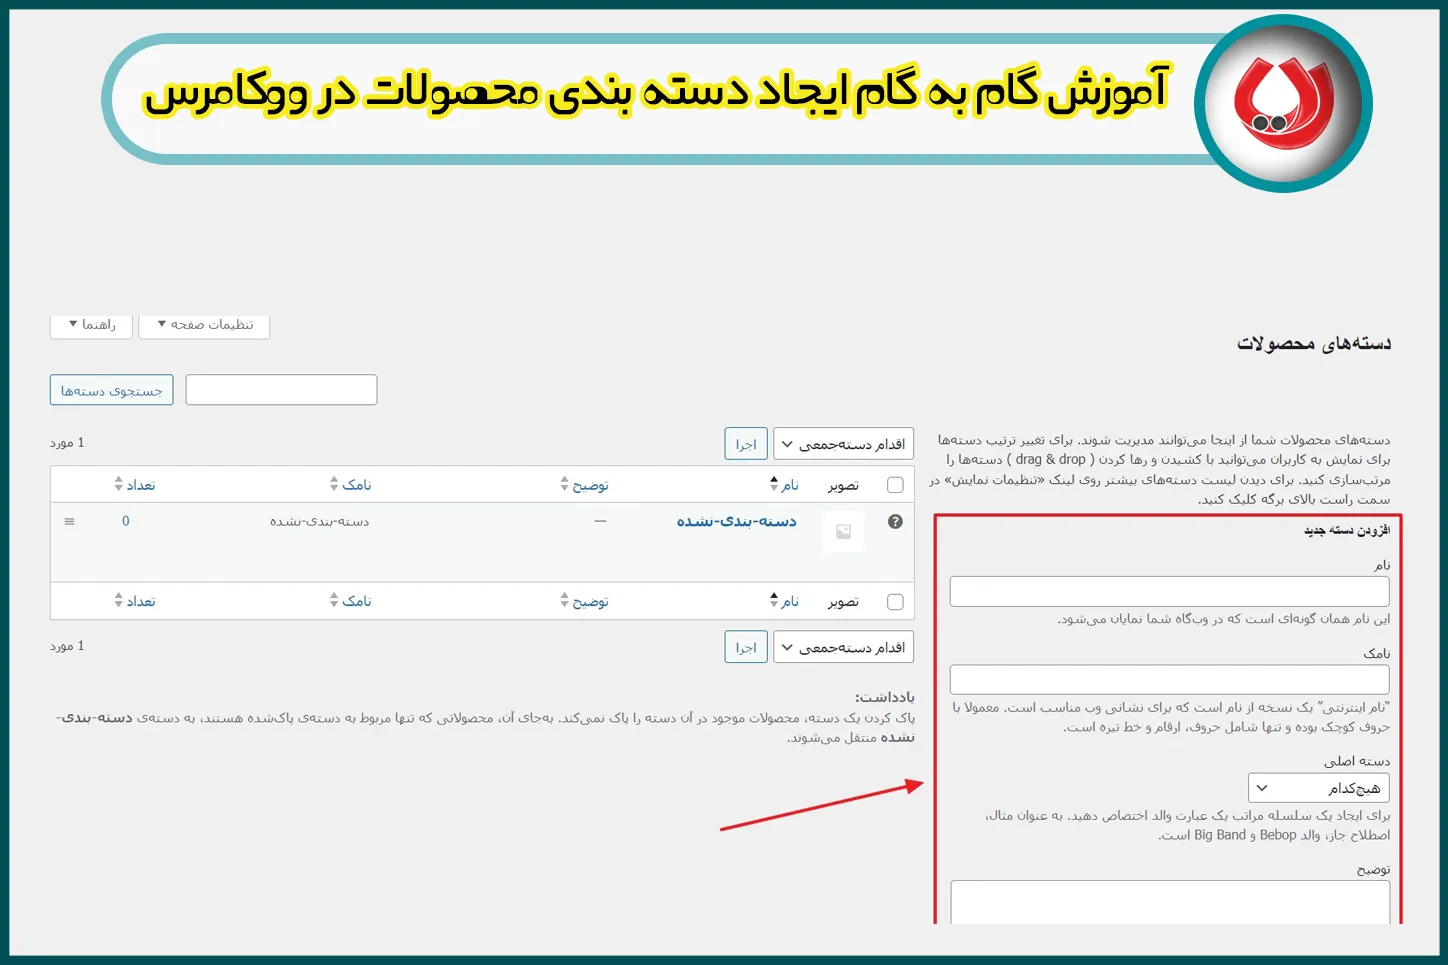The height and width of the screenshot is (965, 1448).
Task: Open product count 0 link
Action: [126, 521]
